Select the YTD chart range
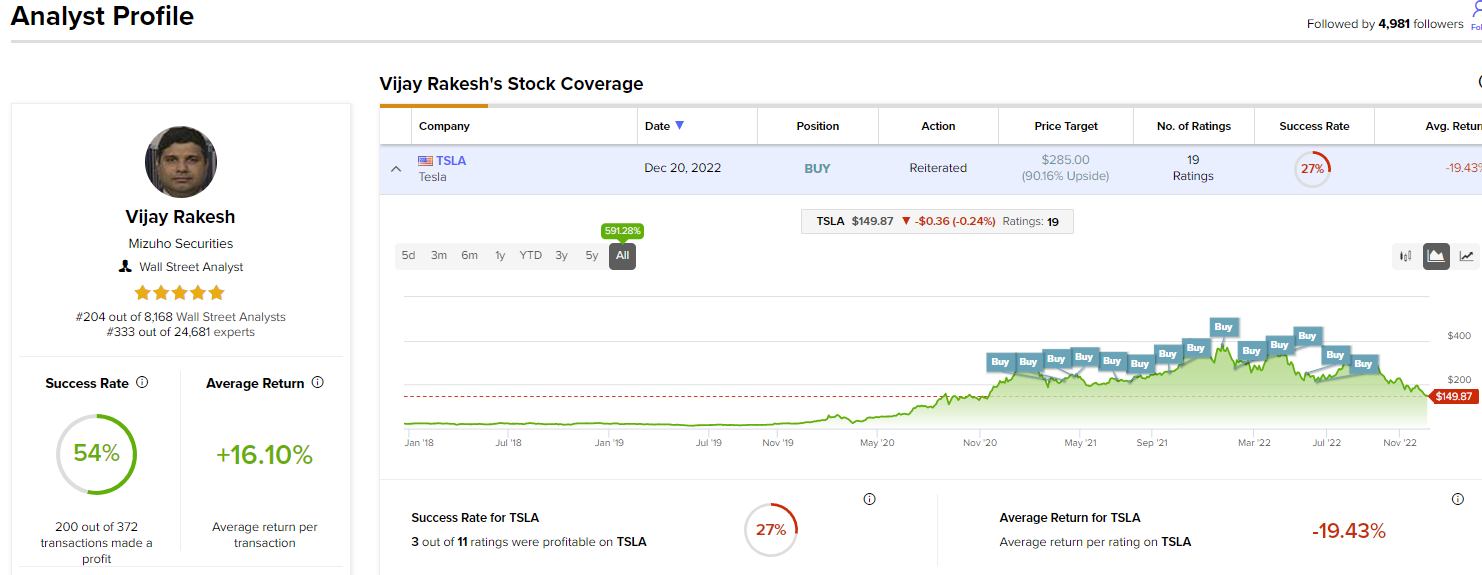 [x=531, y=256]
